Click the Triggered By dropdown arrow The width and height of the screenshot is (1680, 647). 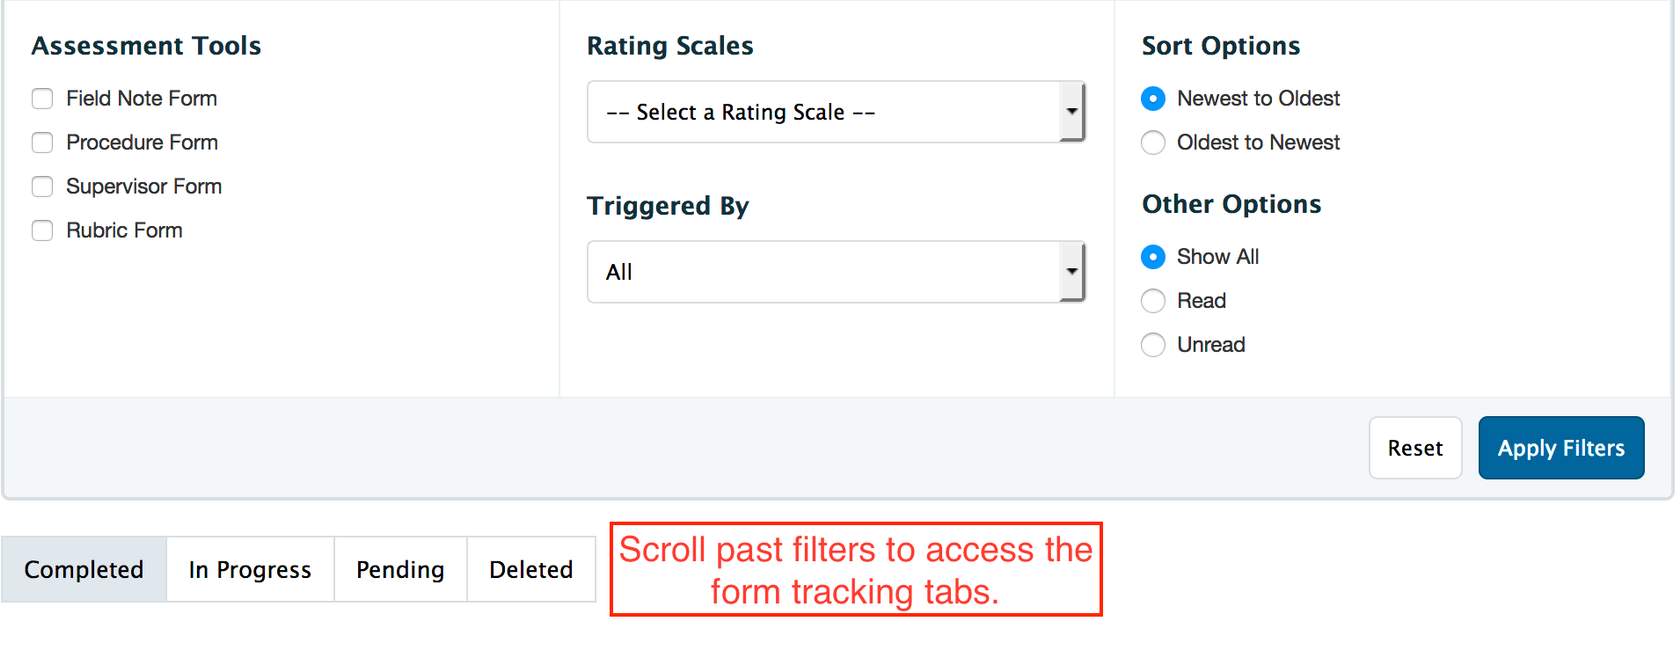(x=1071, y=272)
